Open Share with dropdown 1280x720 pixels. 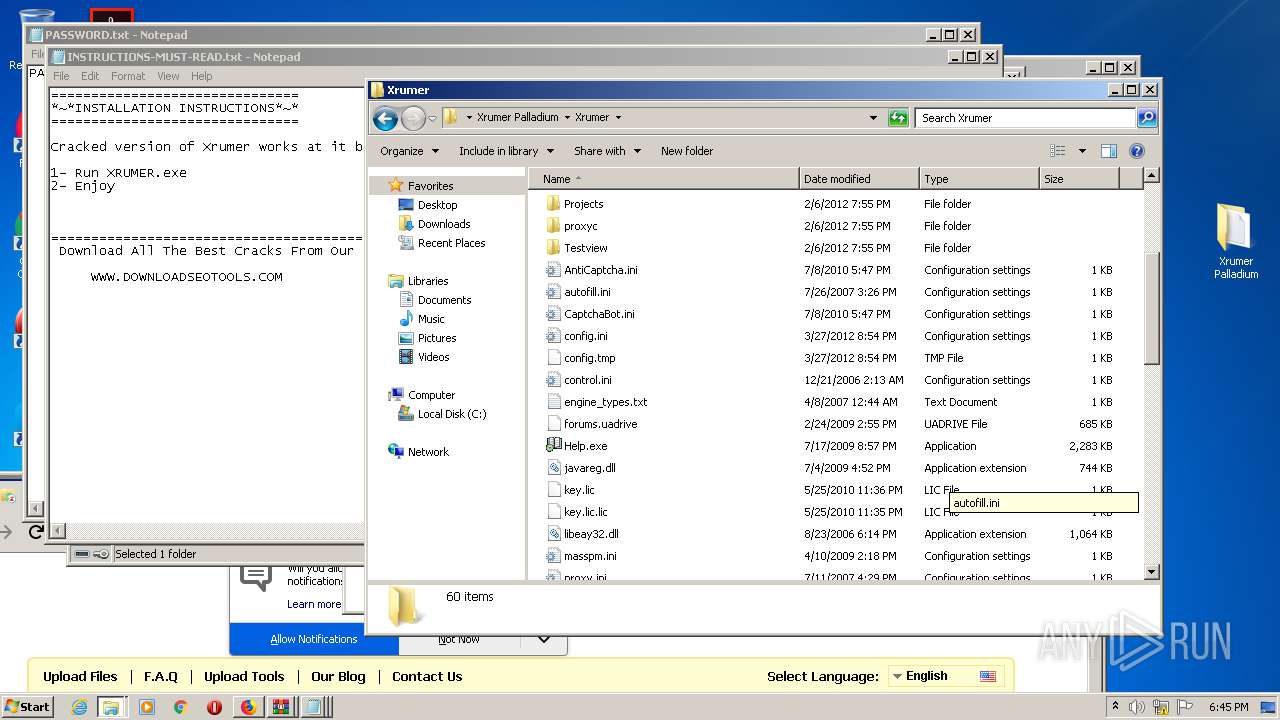pyautogui.click(x=607, y=151)
